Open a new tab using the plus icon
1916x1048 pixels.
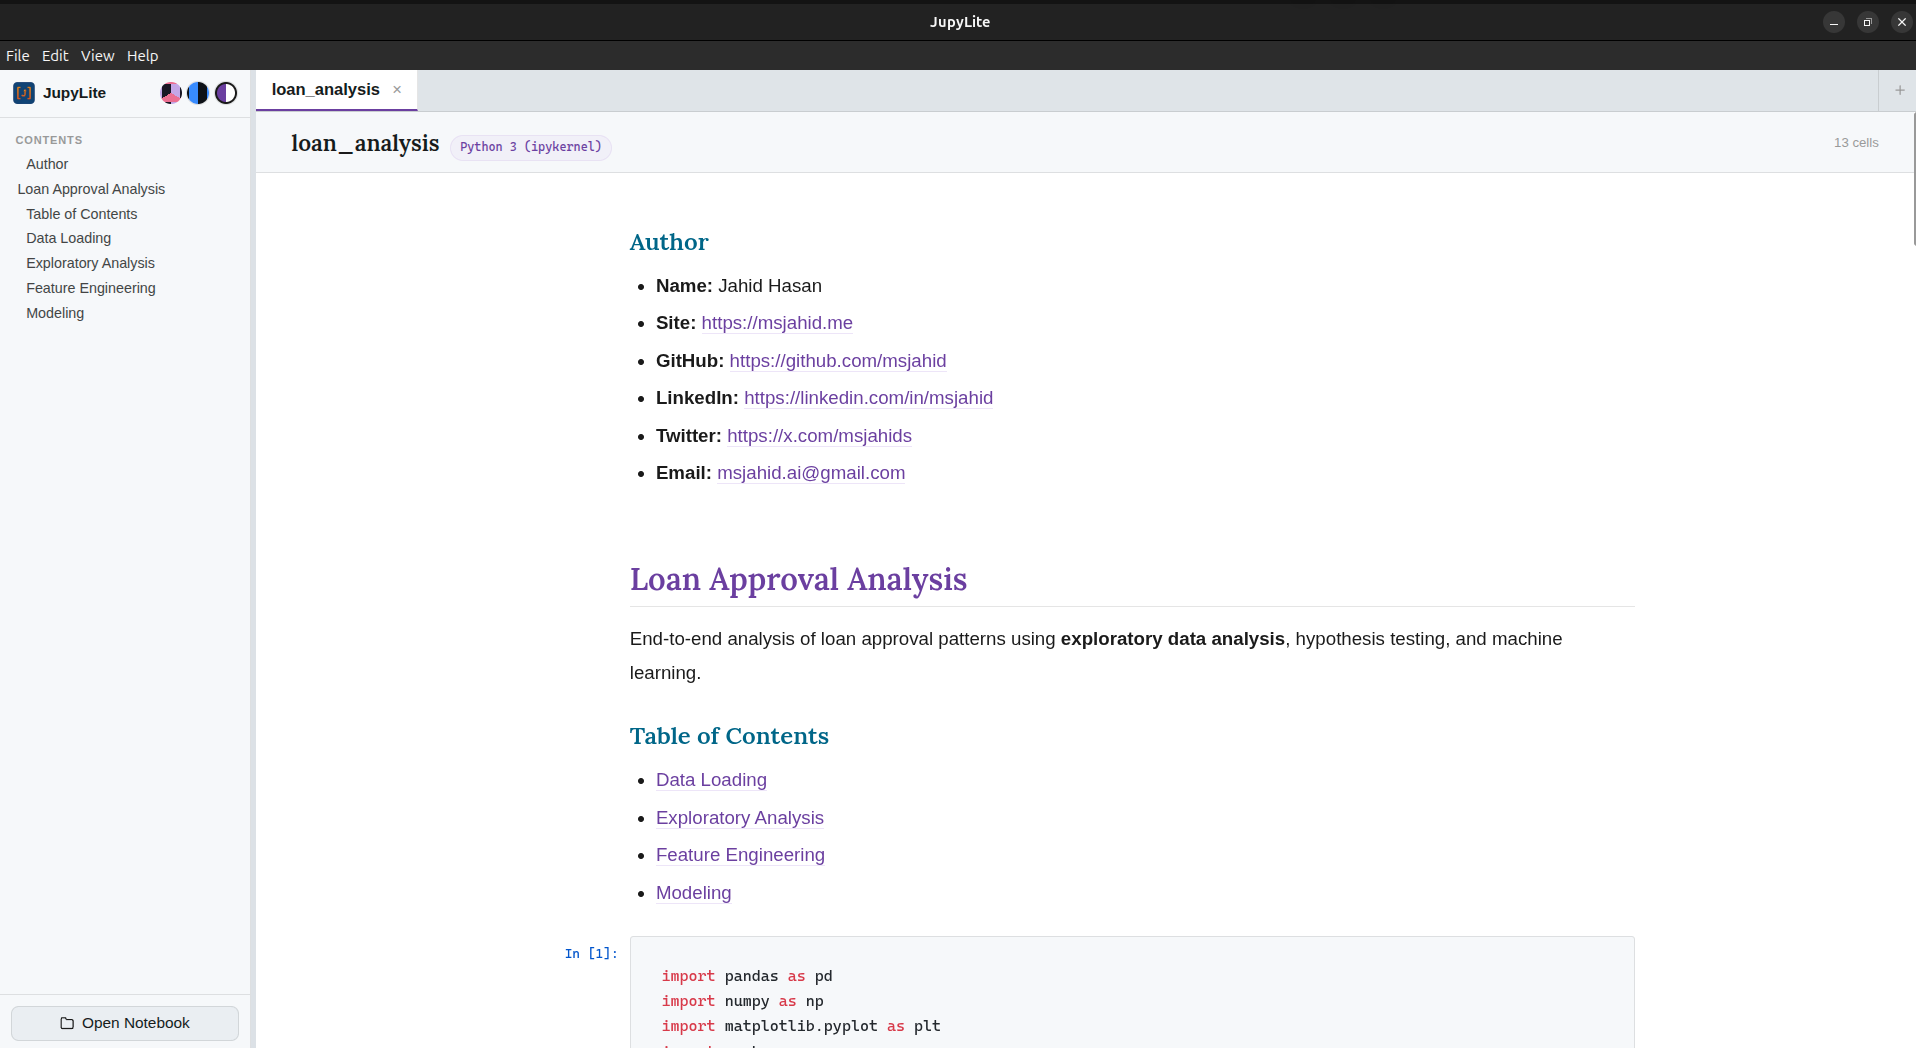[x=1898, y=89]
